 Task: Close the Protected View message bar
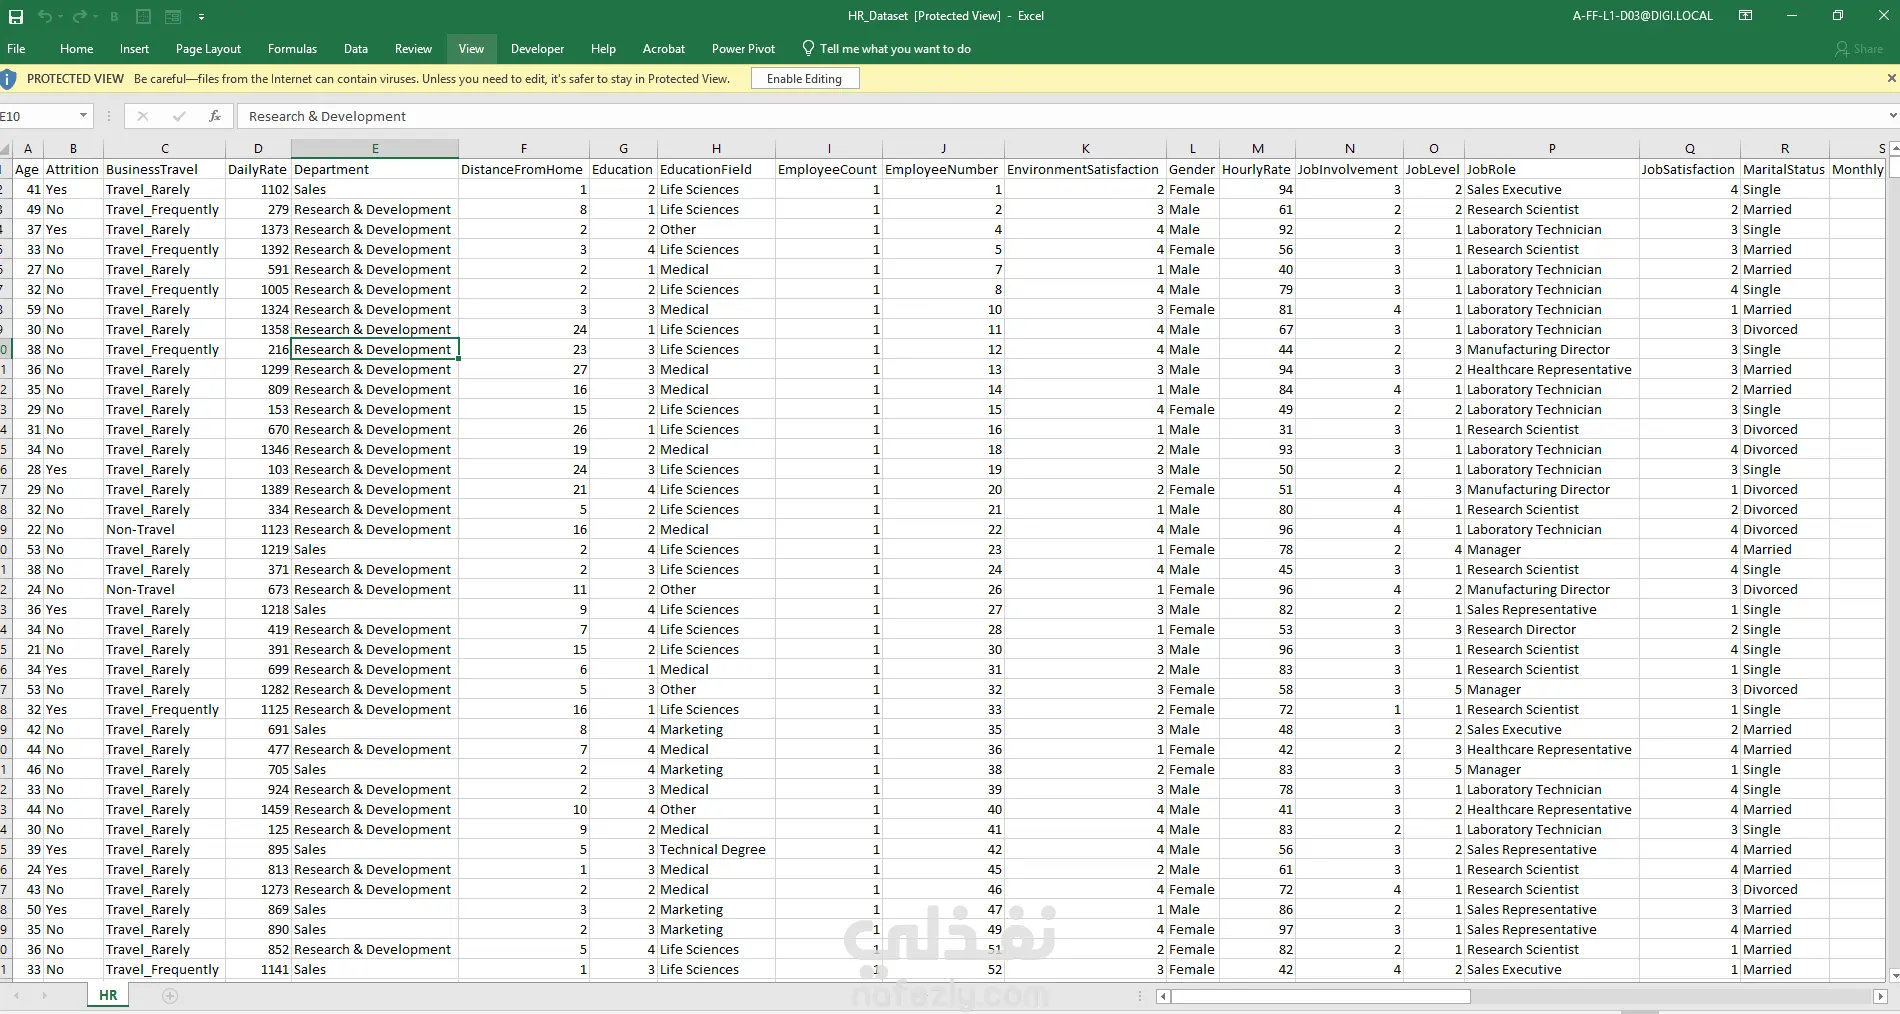pos(1891,78)
